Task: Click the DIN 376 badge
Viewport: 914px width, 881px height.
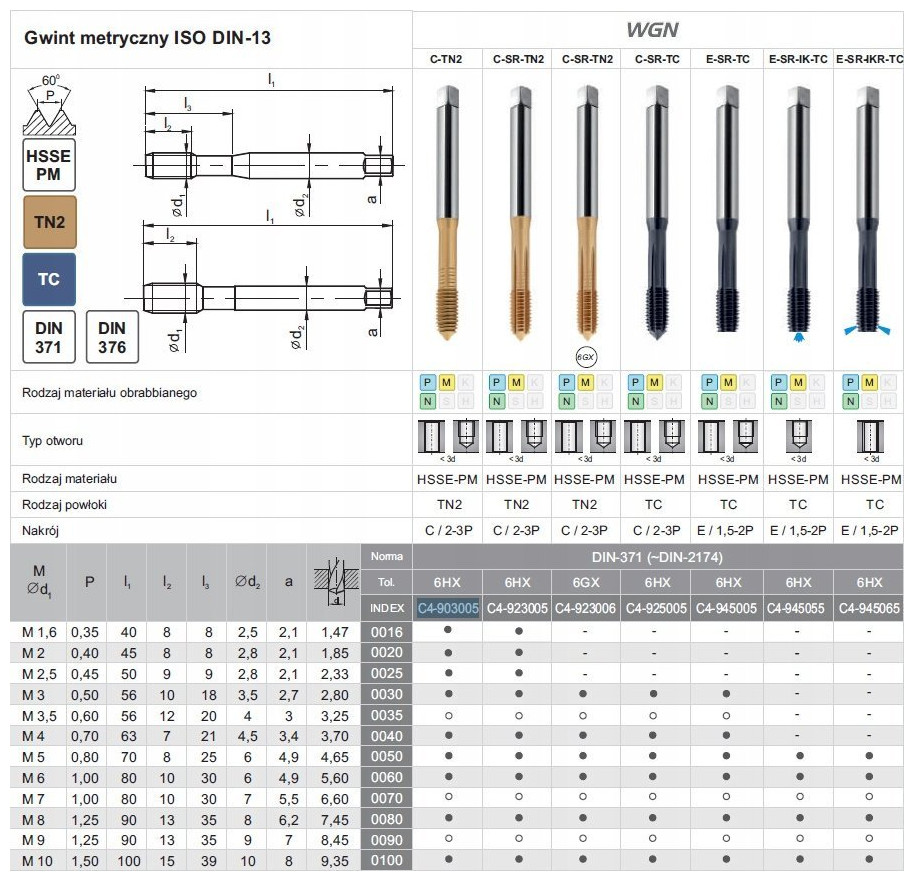Action: coord(112,337)
